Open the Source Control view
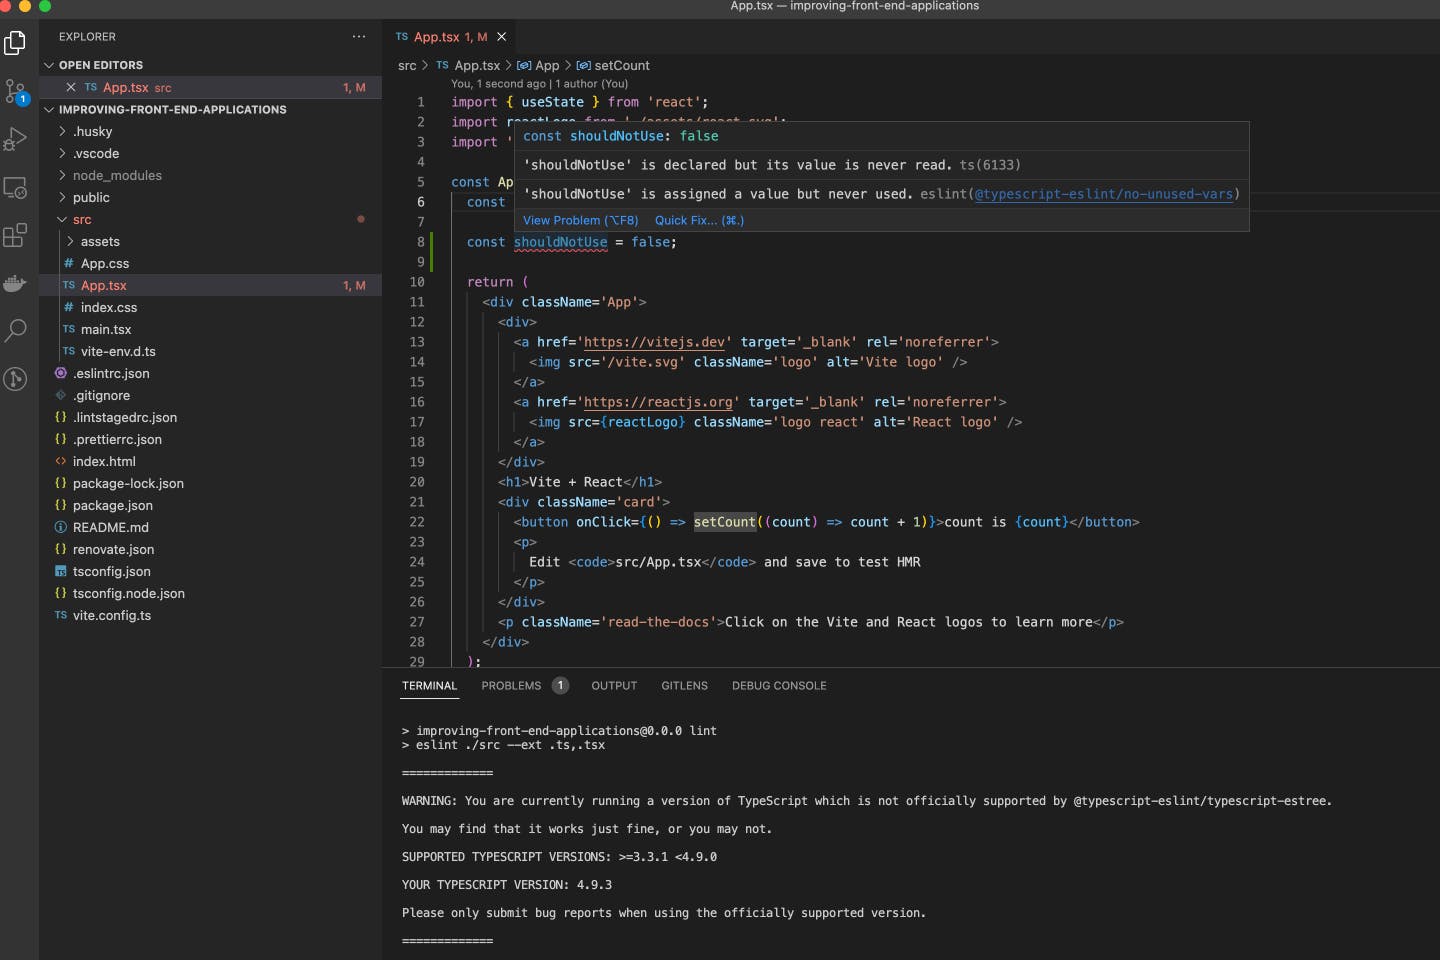This screenshot has width=1440, height=960. click(x=16, y=92)
